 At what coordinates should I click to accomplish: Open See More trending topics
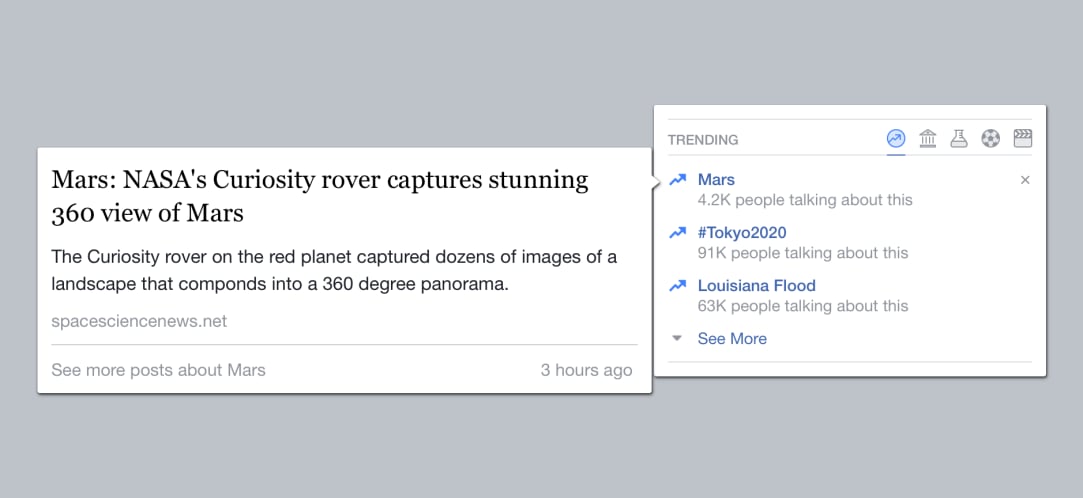pos(732,338)
